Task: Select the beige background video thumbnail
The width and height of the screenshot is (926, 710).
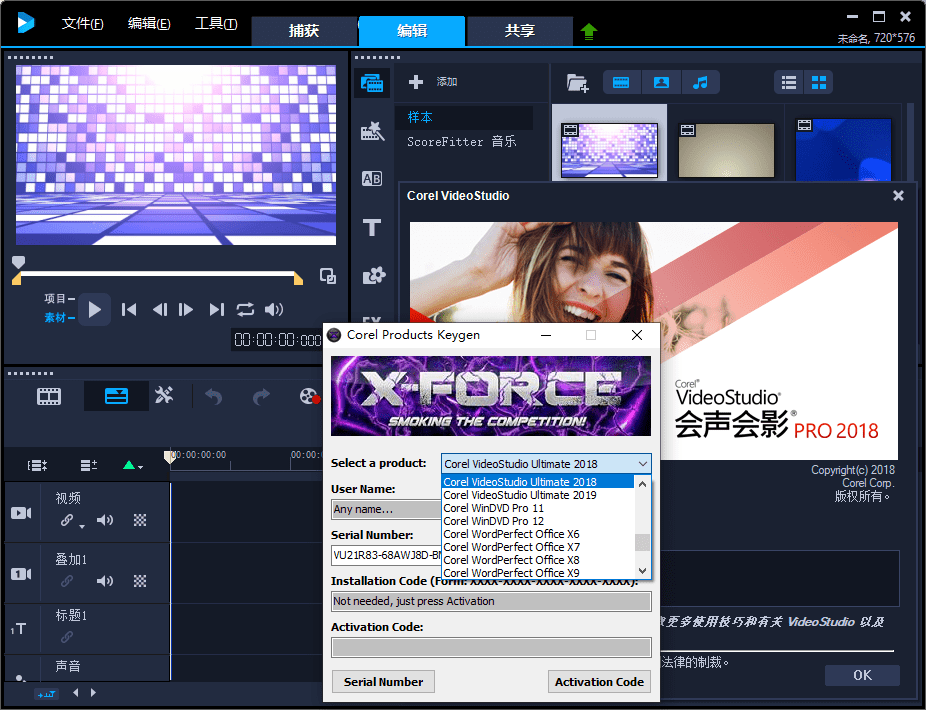Action: click(726, 150)
